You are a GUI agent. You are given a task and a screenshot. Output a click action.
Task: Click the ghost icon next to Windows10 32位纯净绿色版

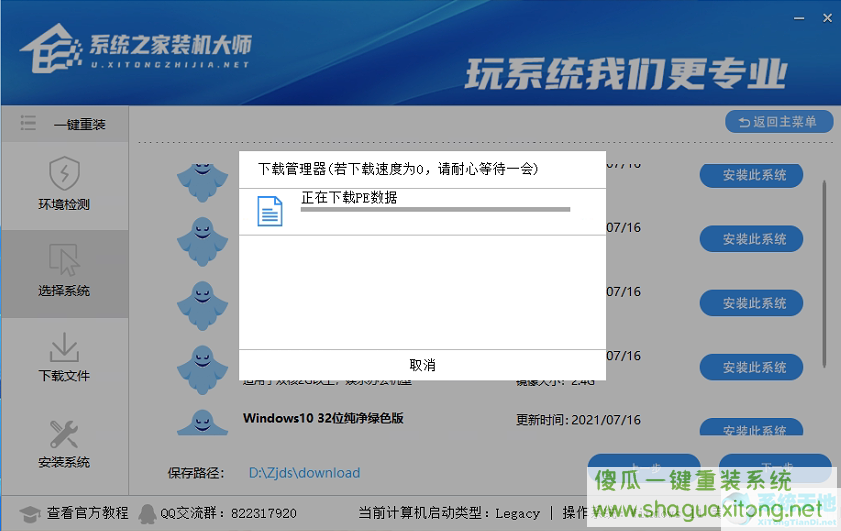[x=202, y=423]
